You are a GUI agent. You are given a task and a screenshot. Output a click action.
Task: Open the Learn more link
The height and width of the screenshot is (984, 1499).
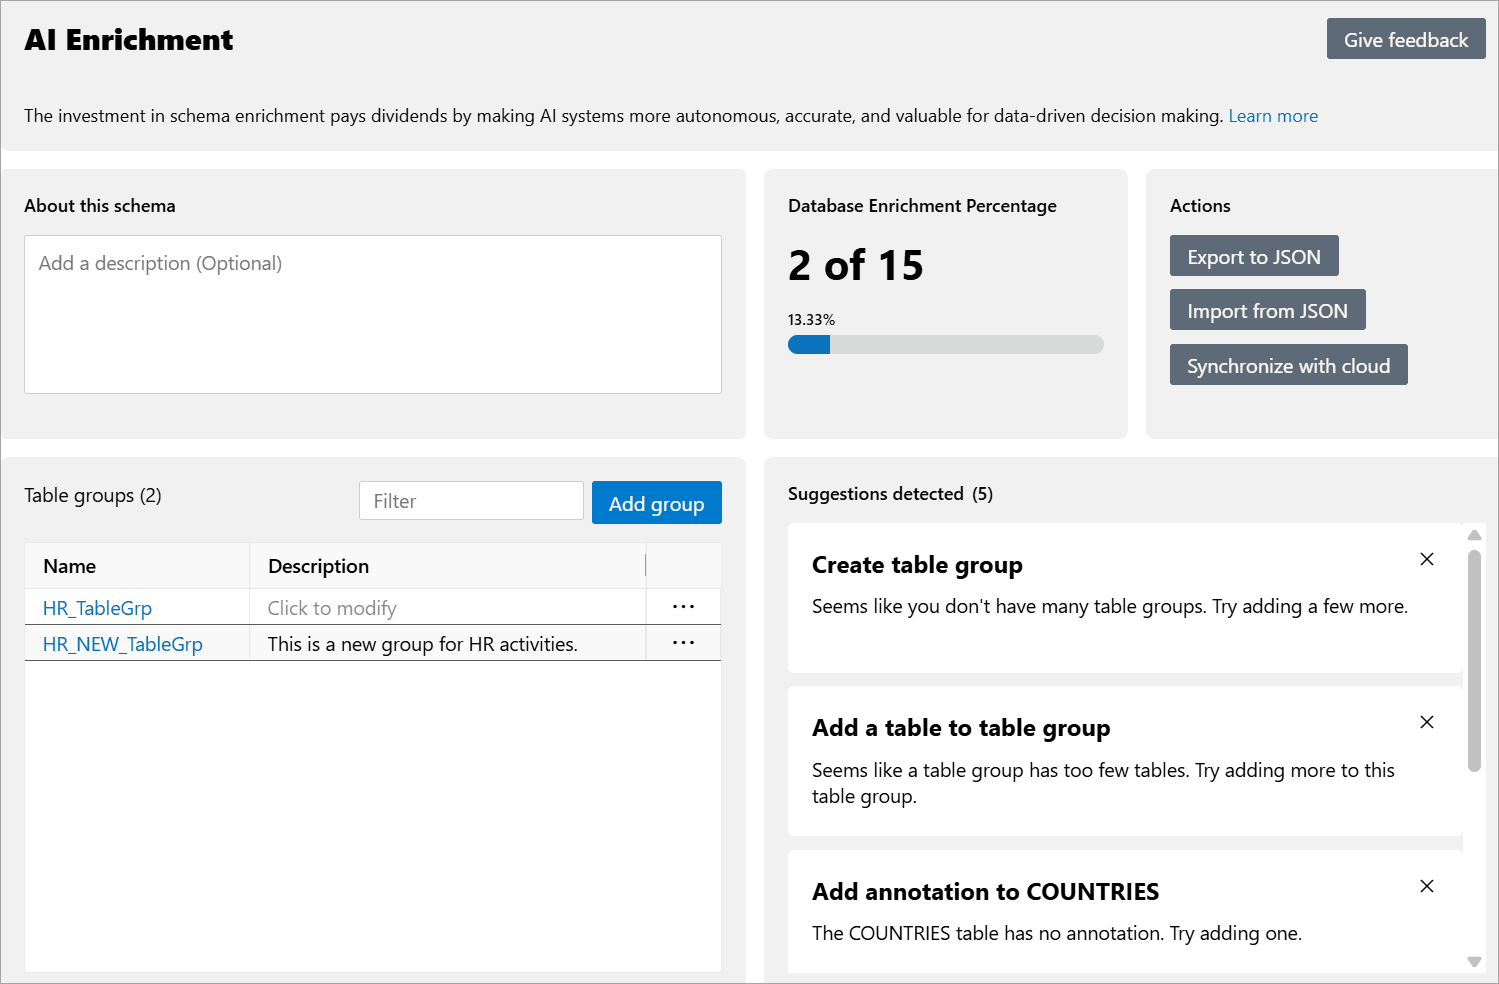point(1273,115)
